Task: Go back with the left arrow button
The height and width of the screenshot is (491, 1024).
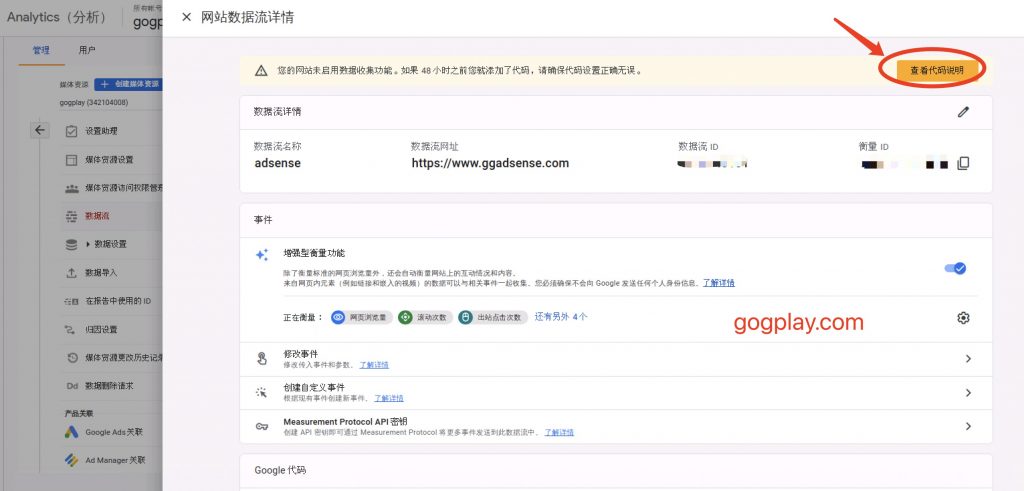Action: (40, 131)
